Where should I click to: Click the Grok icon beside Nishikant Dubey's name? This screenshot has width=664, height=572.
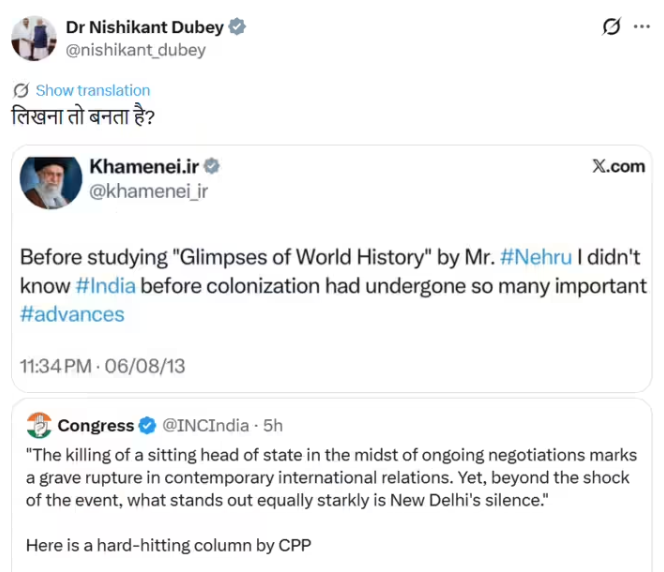[x=612, y=28]
